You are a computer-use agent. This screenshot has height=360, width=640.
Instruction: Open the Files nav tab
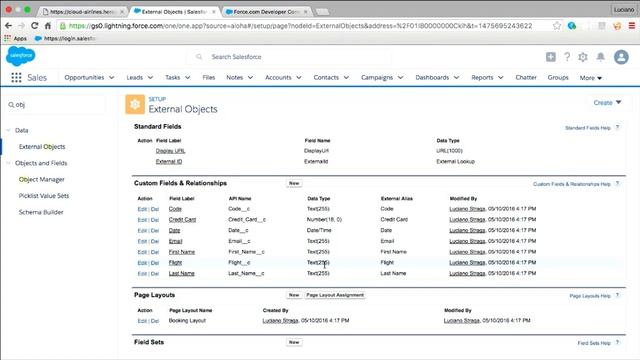pos(209,78)
